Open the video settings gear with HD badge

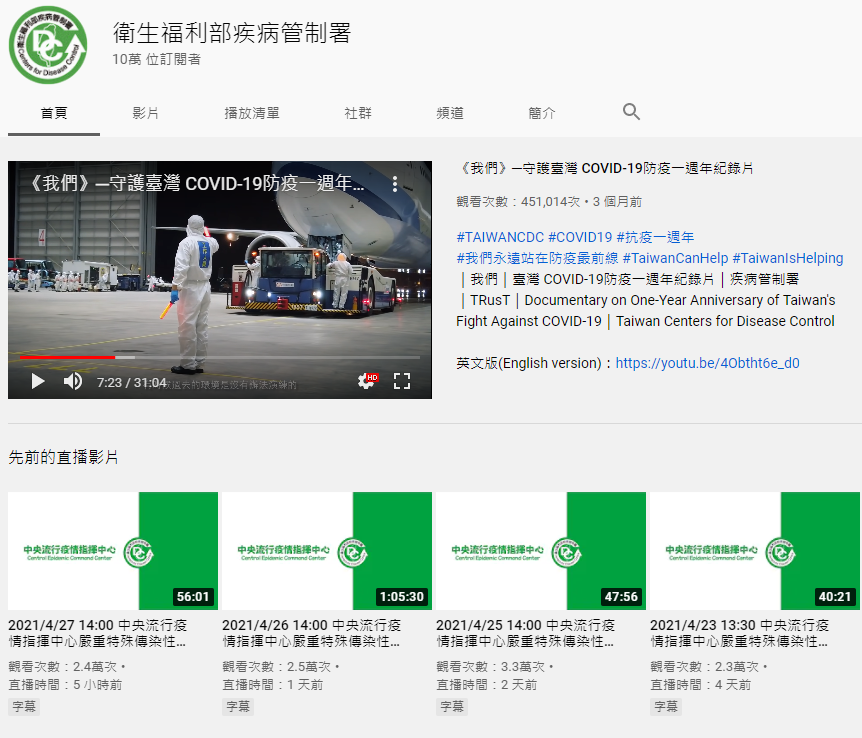tap(367, 381)
